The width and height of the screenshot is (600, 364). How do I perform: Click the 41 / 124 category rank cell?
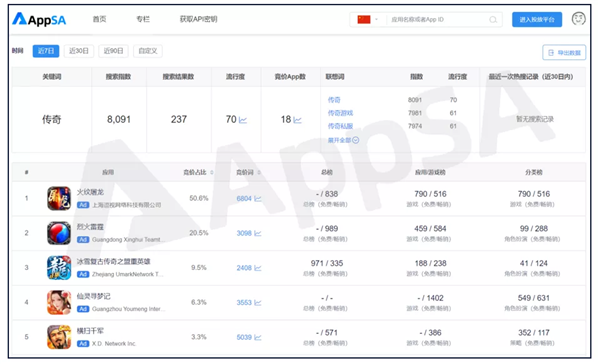point(533,263)
